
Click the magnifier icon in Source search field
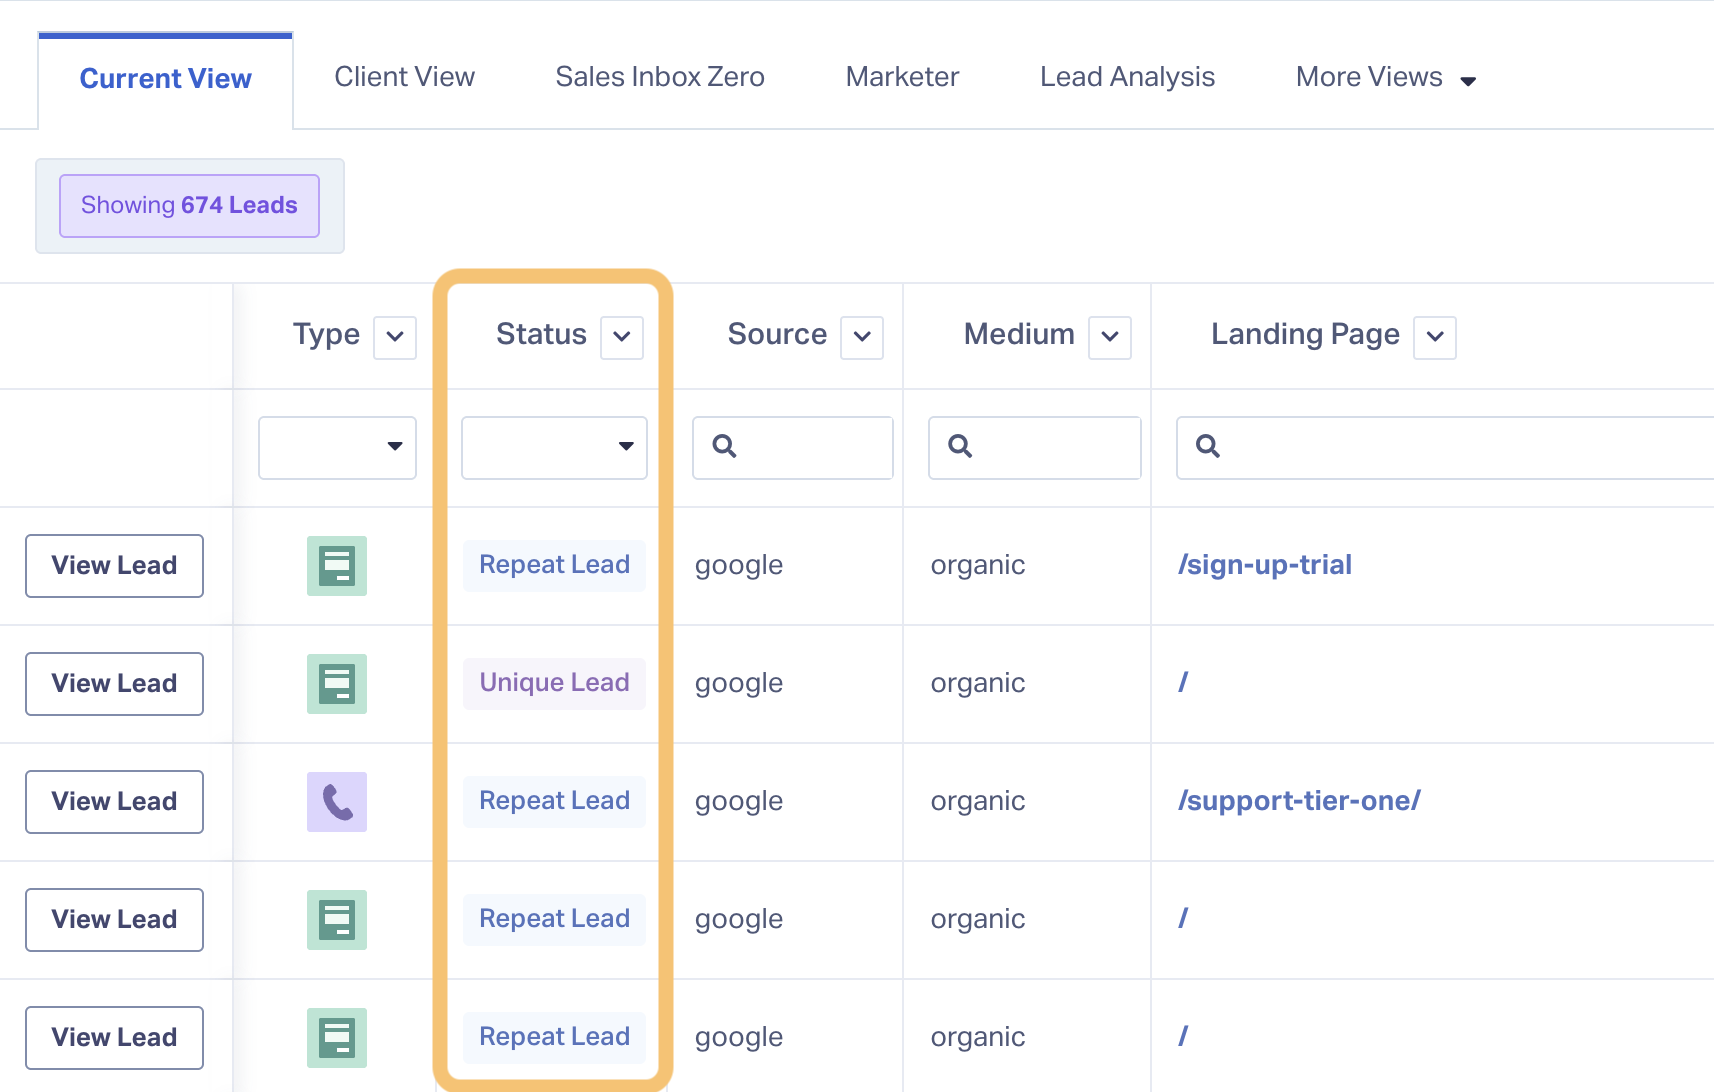725,446
